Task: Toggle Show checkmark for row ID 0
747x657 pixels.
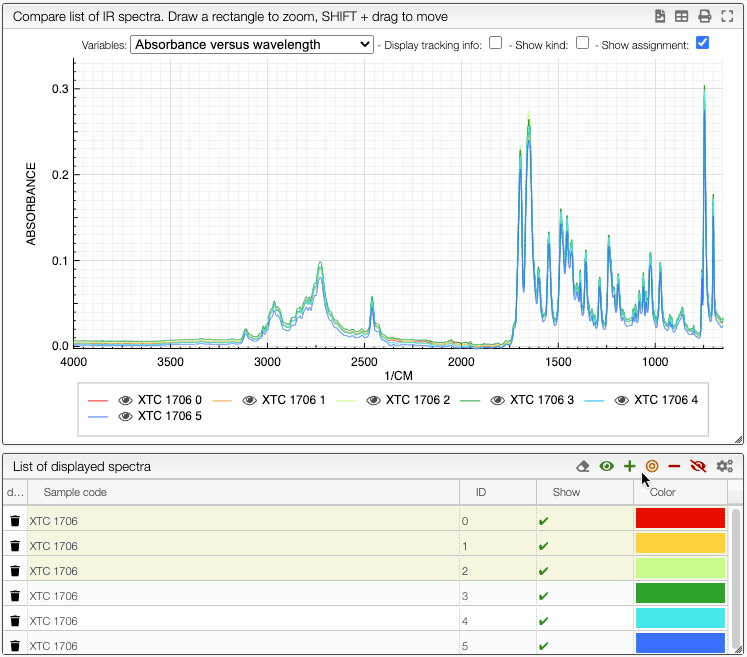Action: 543,521
